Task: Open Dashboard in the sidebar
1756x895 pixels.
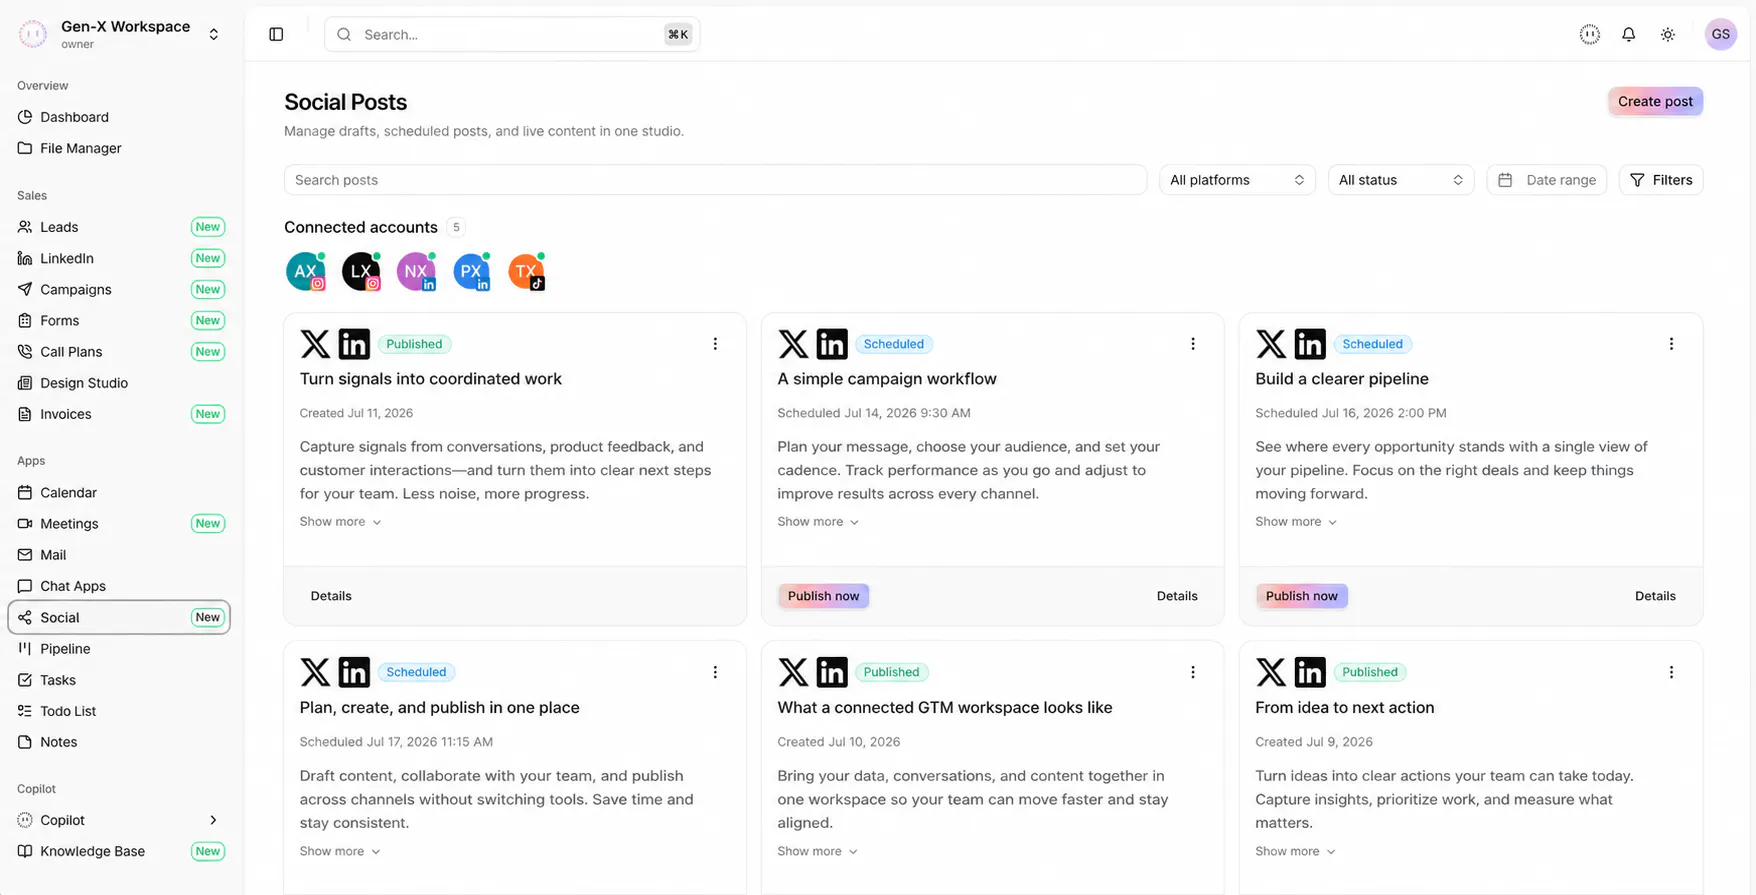Action: (x=119, y=117)
